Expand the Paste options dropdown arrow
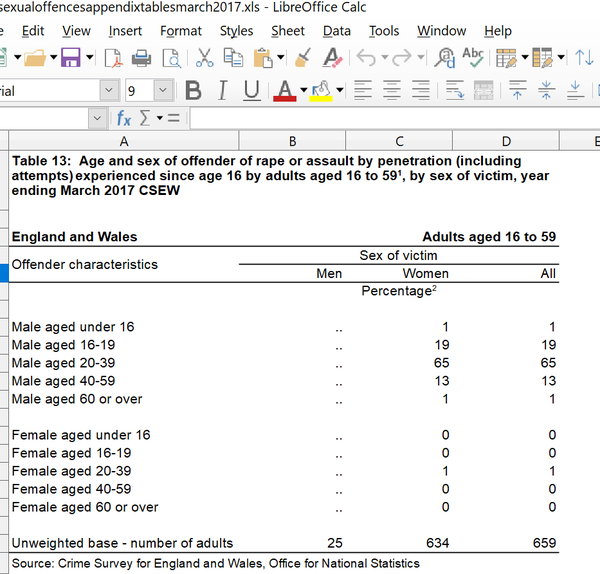The image size is (600, 574). click(x=280, y=58)
